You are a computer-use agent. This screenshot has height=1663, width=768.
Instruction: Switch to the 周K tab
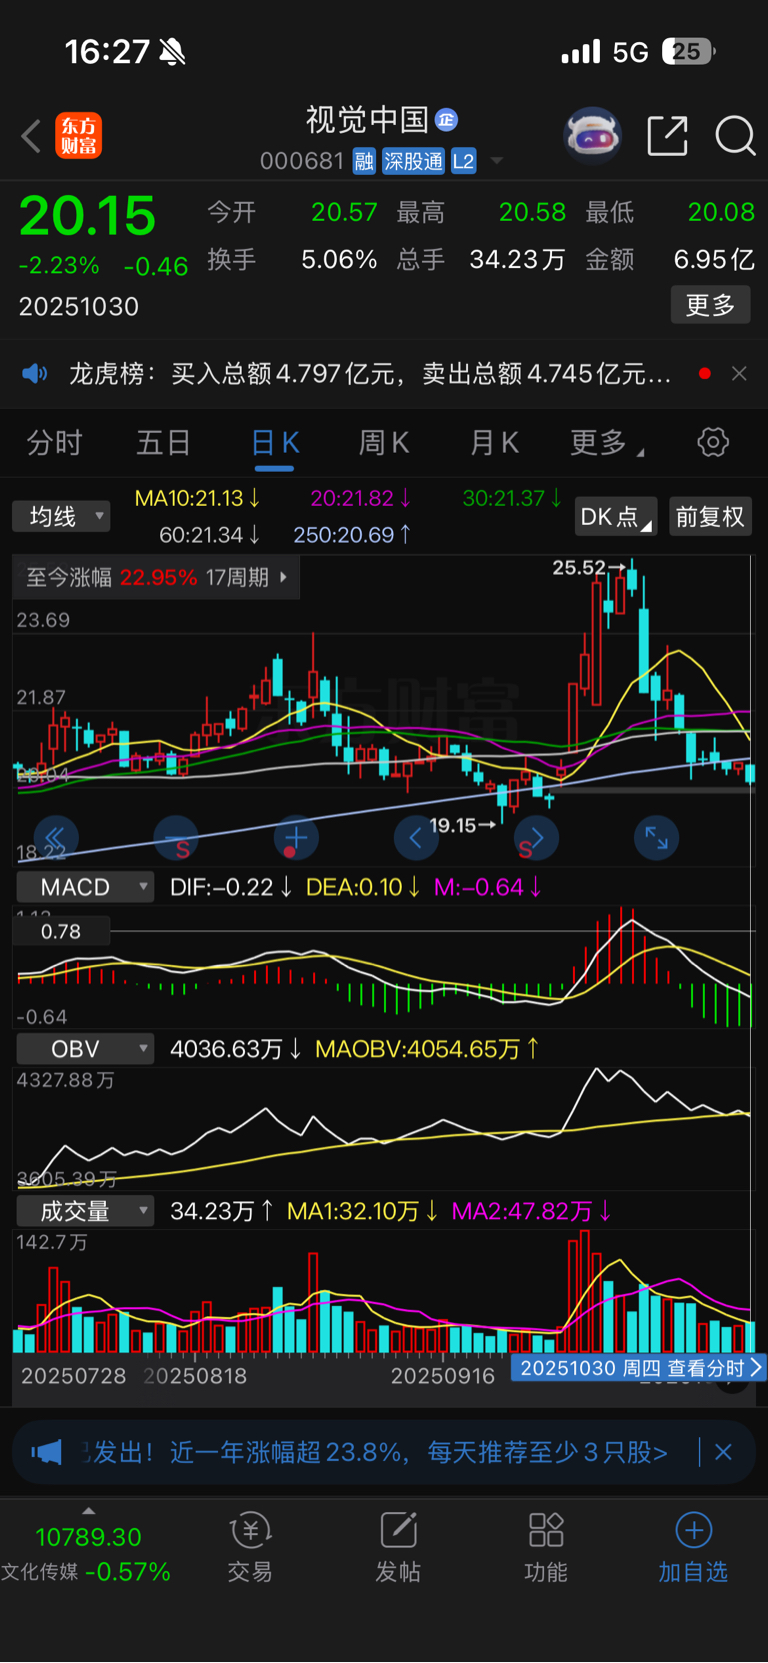(384, 442)
